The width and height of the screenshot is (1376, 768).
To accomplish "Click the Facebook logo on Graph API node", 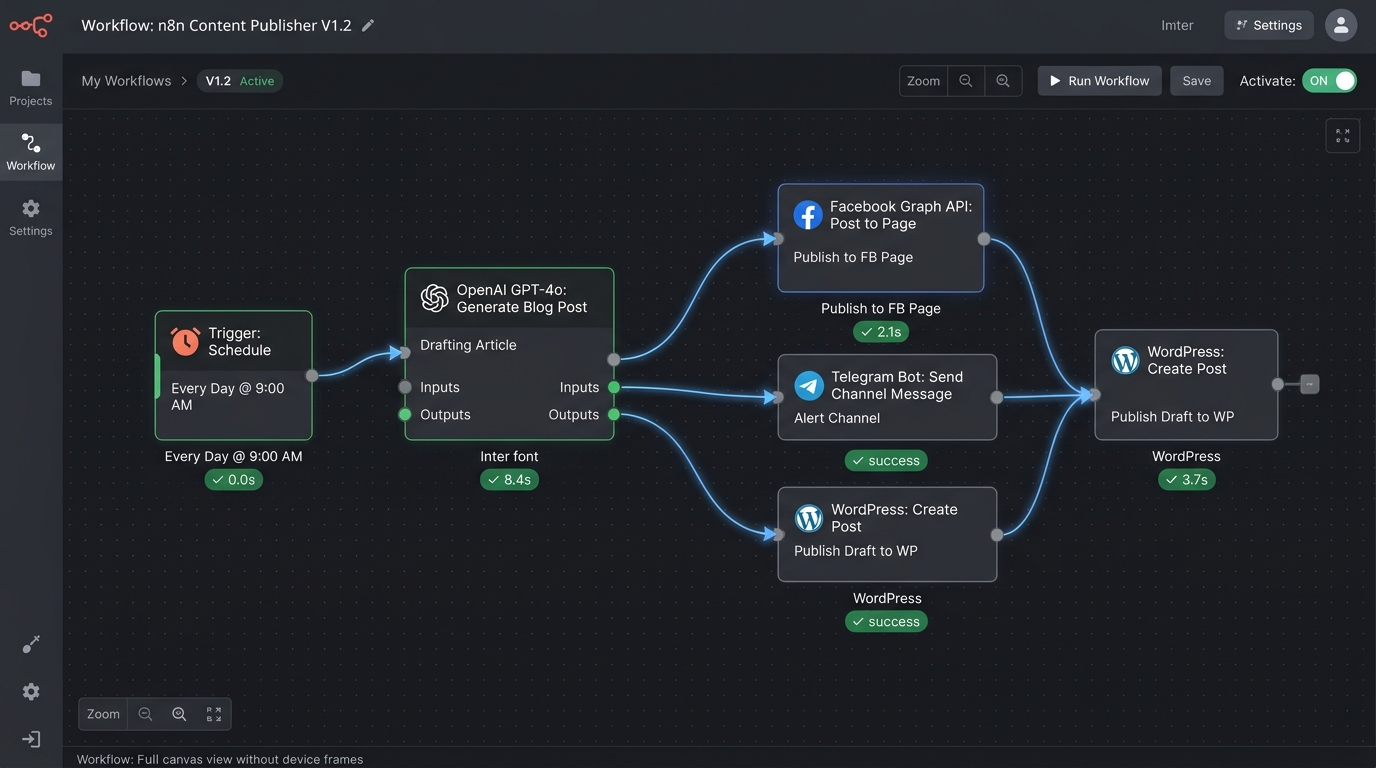I will click(808, 215).
